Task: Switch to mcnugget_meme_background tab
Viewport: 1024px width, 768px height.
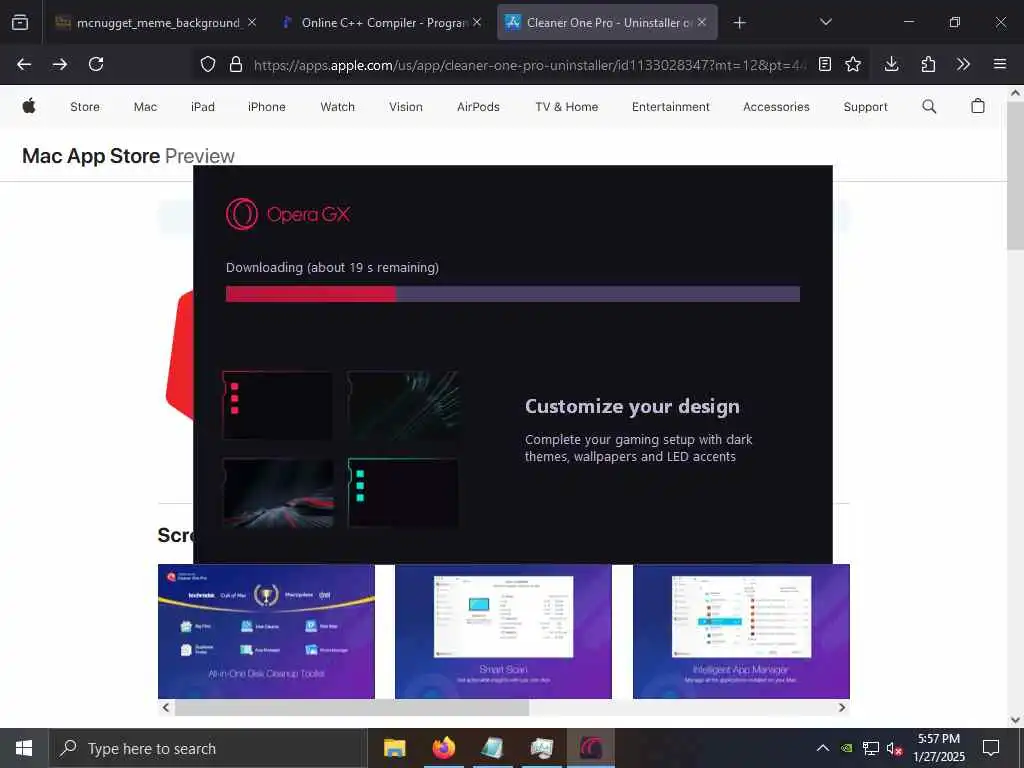Action: tap(155, 23)
